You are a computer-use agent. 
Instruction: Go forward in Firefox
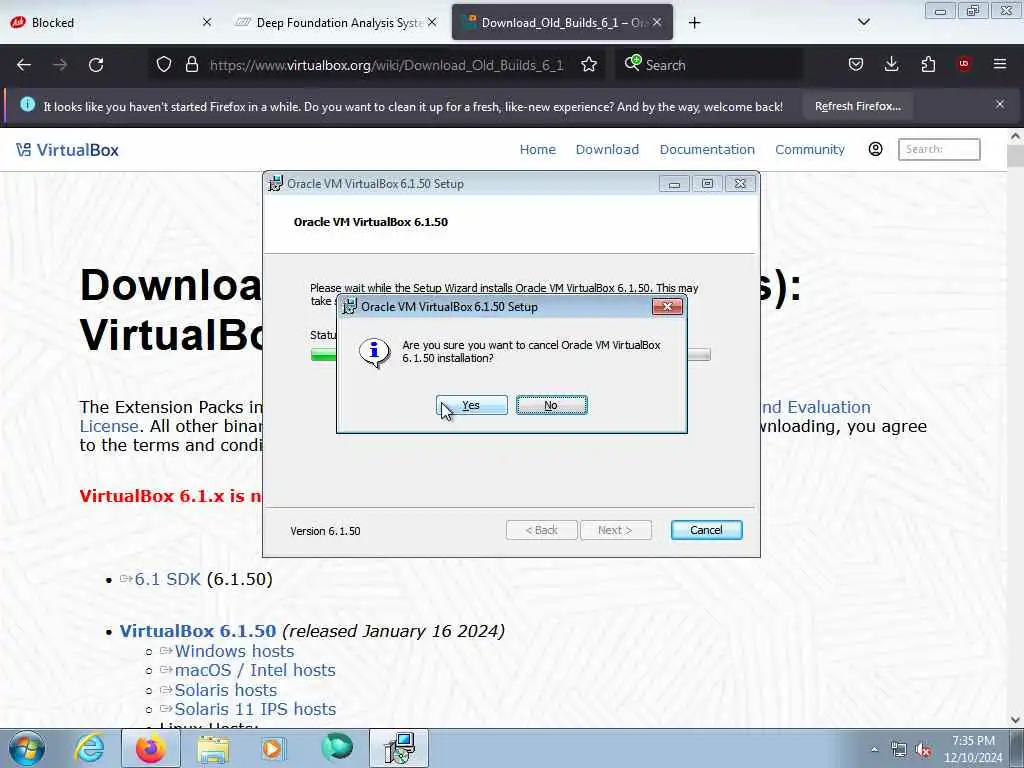60,65
